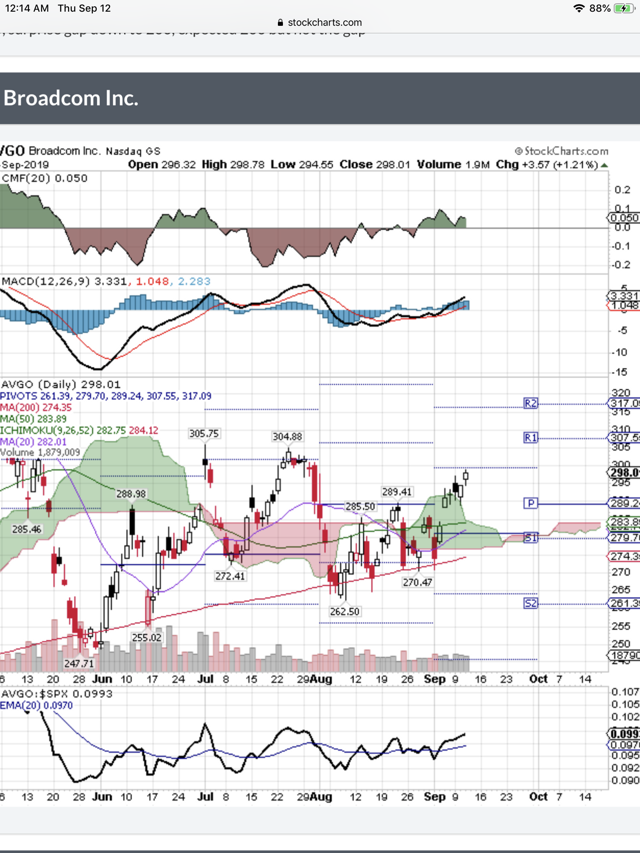Image resolution: width=640 pixels, height=853 pixels.
Task: Tap the green up-triangle after Chg percentage
Action: coord(605,165)
